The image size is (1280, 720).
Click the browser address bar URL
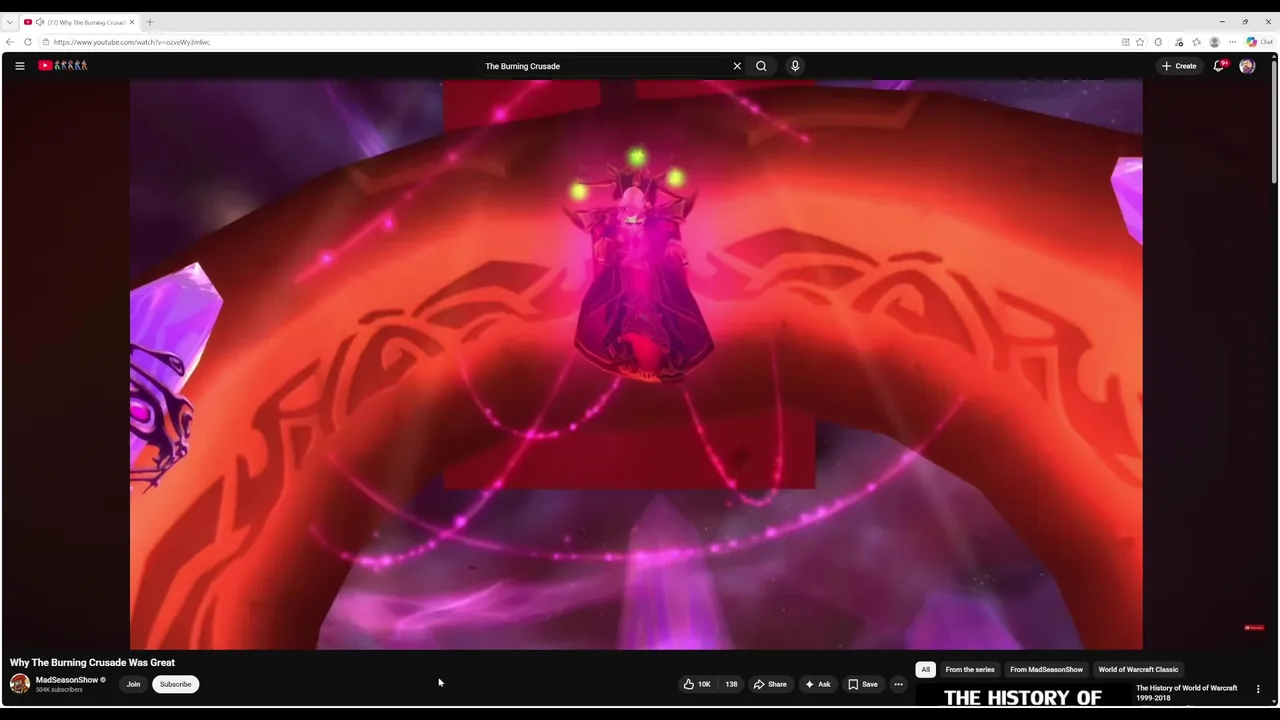(x=132, y=42)
